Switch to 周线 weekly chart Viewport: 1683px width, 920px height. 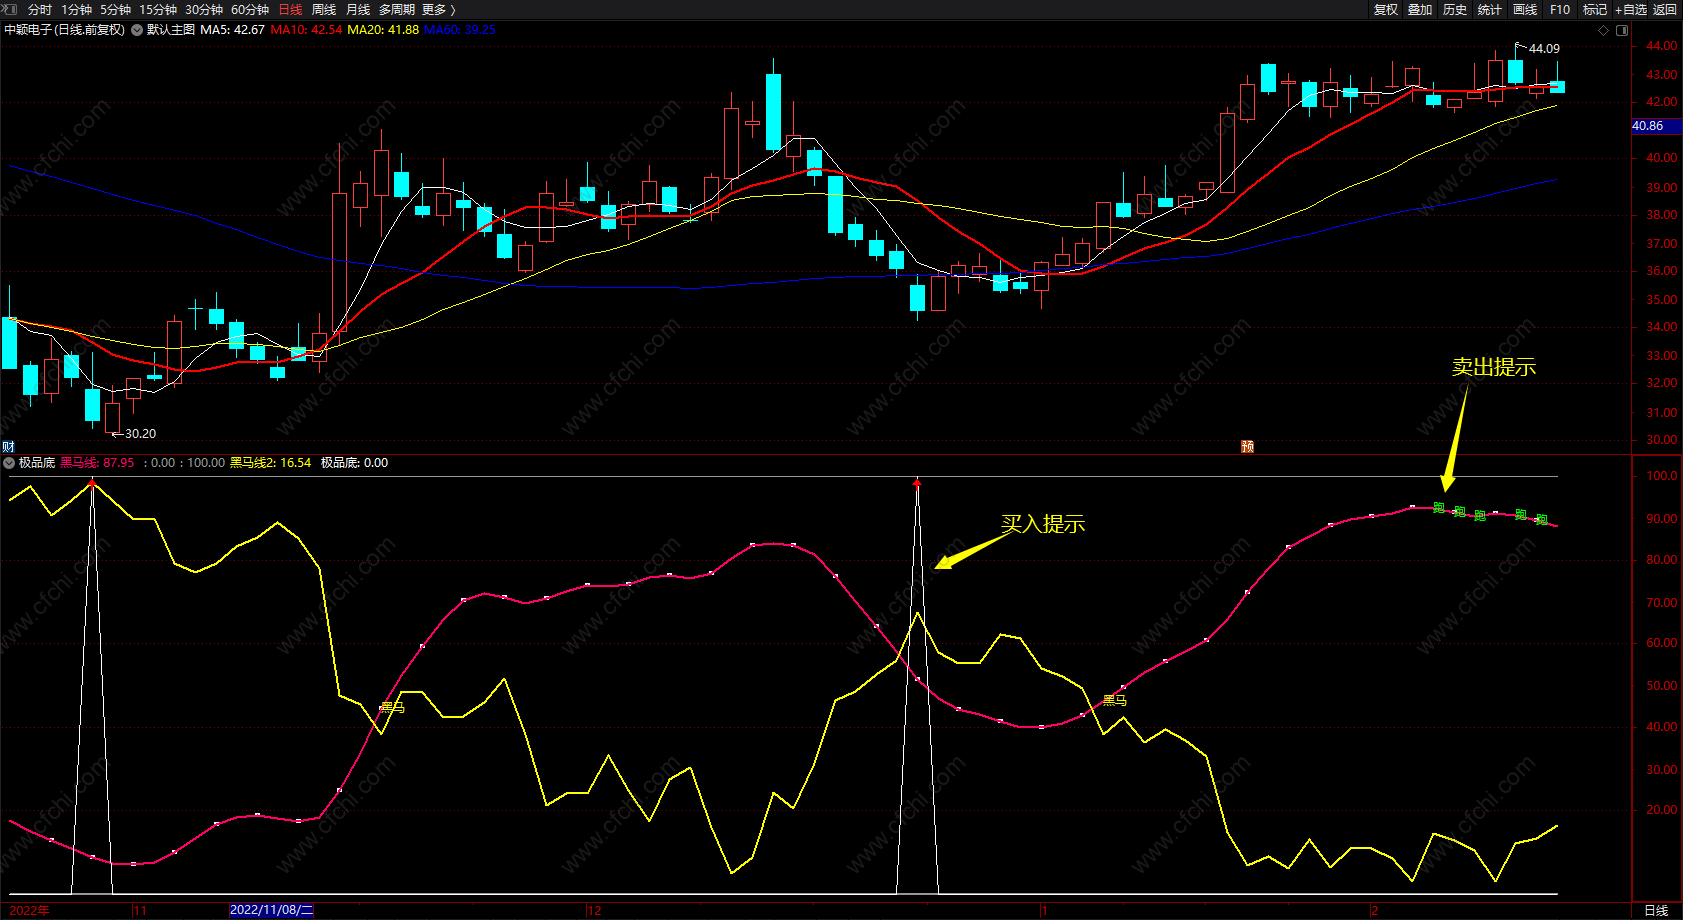[324, 9]
